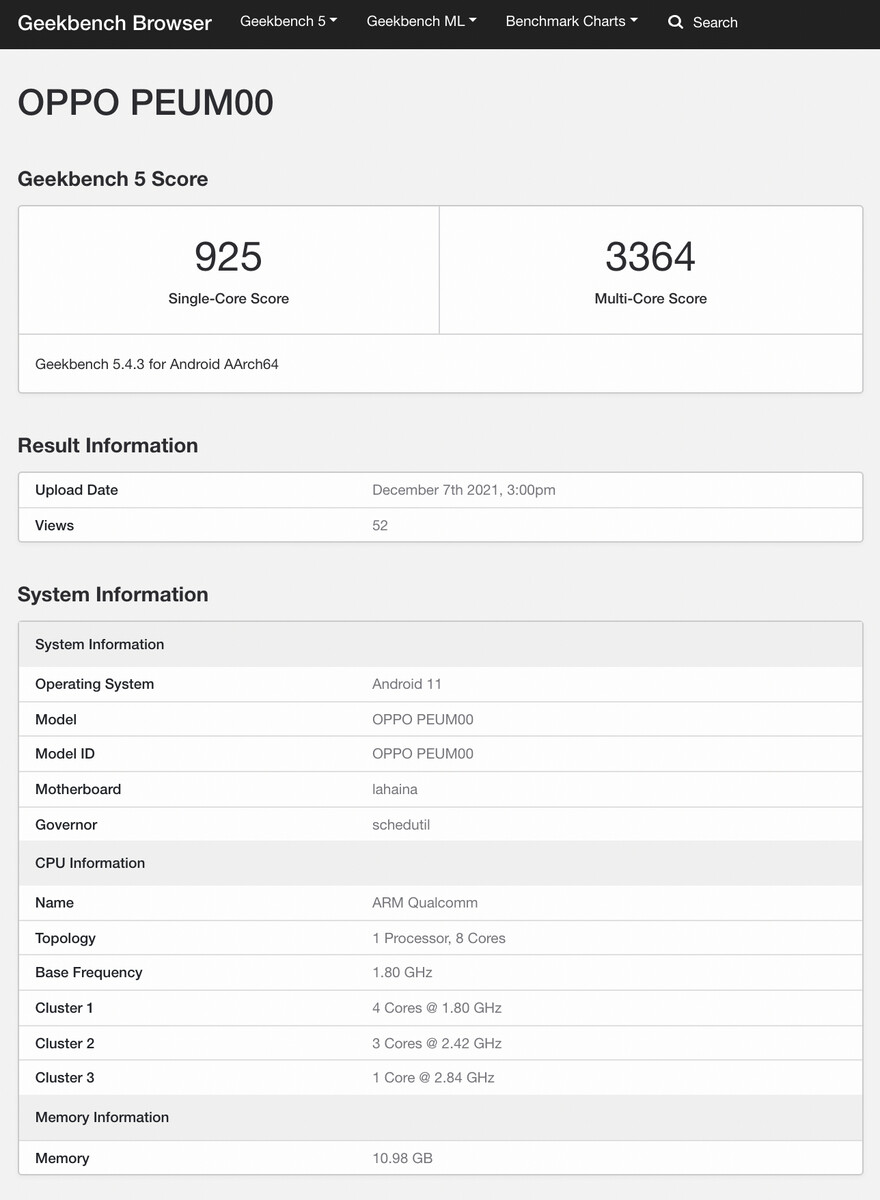Click the Model row label
880x1200 pixels.
56,719
